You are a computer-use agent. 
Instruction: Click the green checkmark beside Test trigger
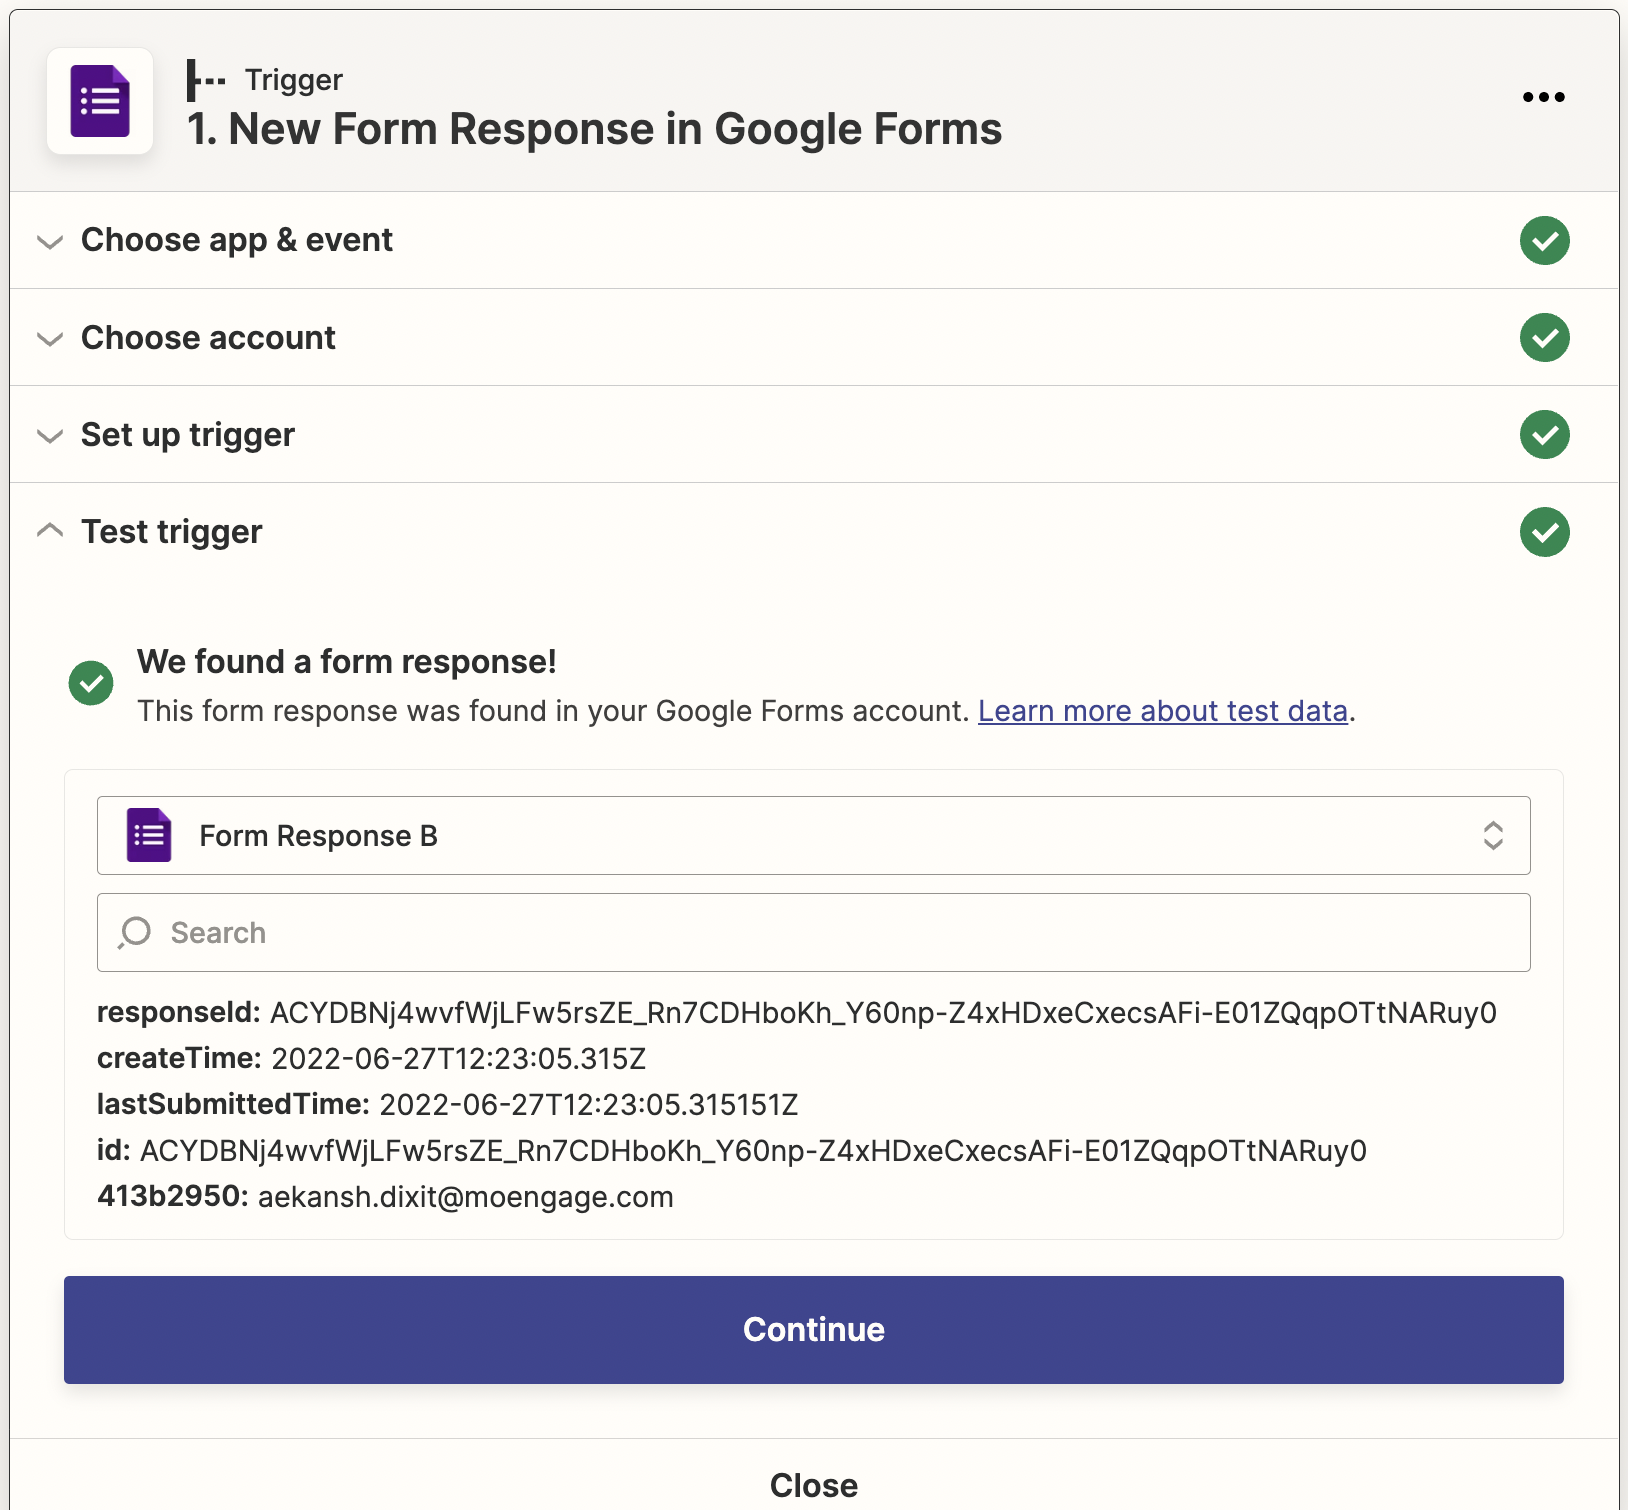click(1544, 532)
